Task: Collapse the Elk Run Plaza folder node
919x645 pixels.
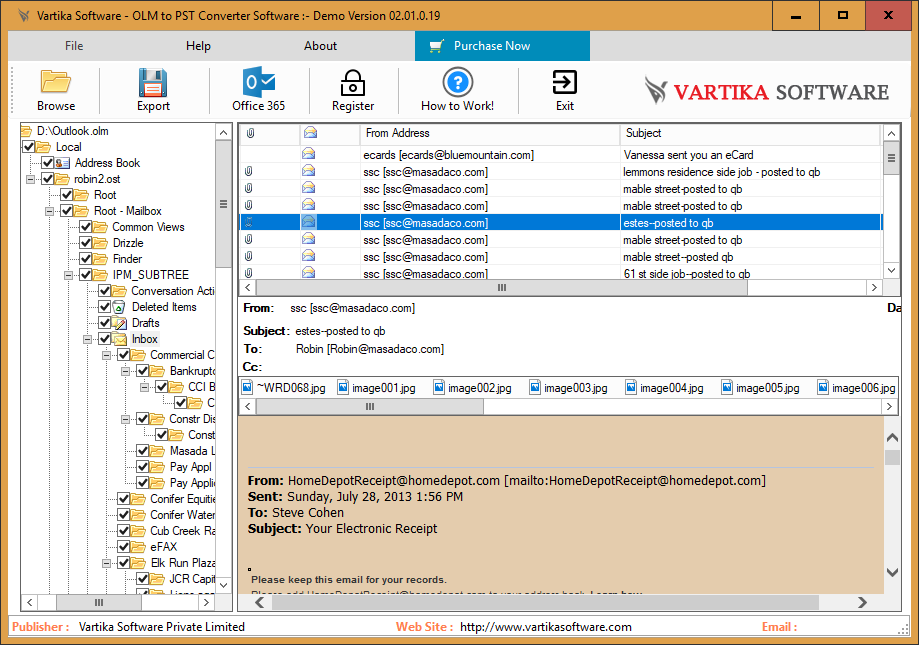Action: 106,563
